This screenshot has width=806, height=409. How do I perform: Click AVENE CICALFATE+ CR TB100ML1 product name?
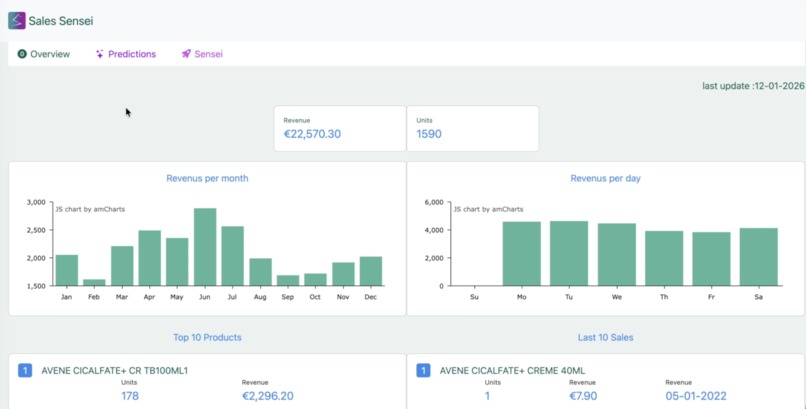115,370
